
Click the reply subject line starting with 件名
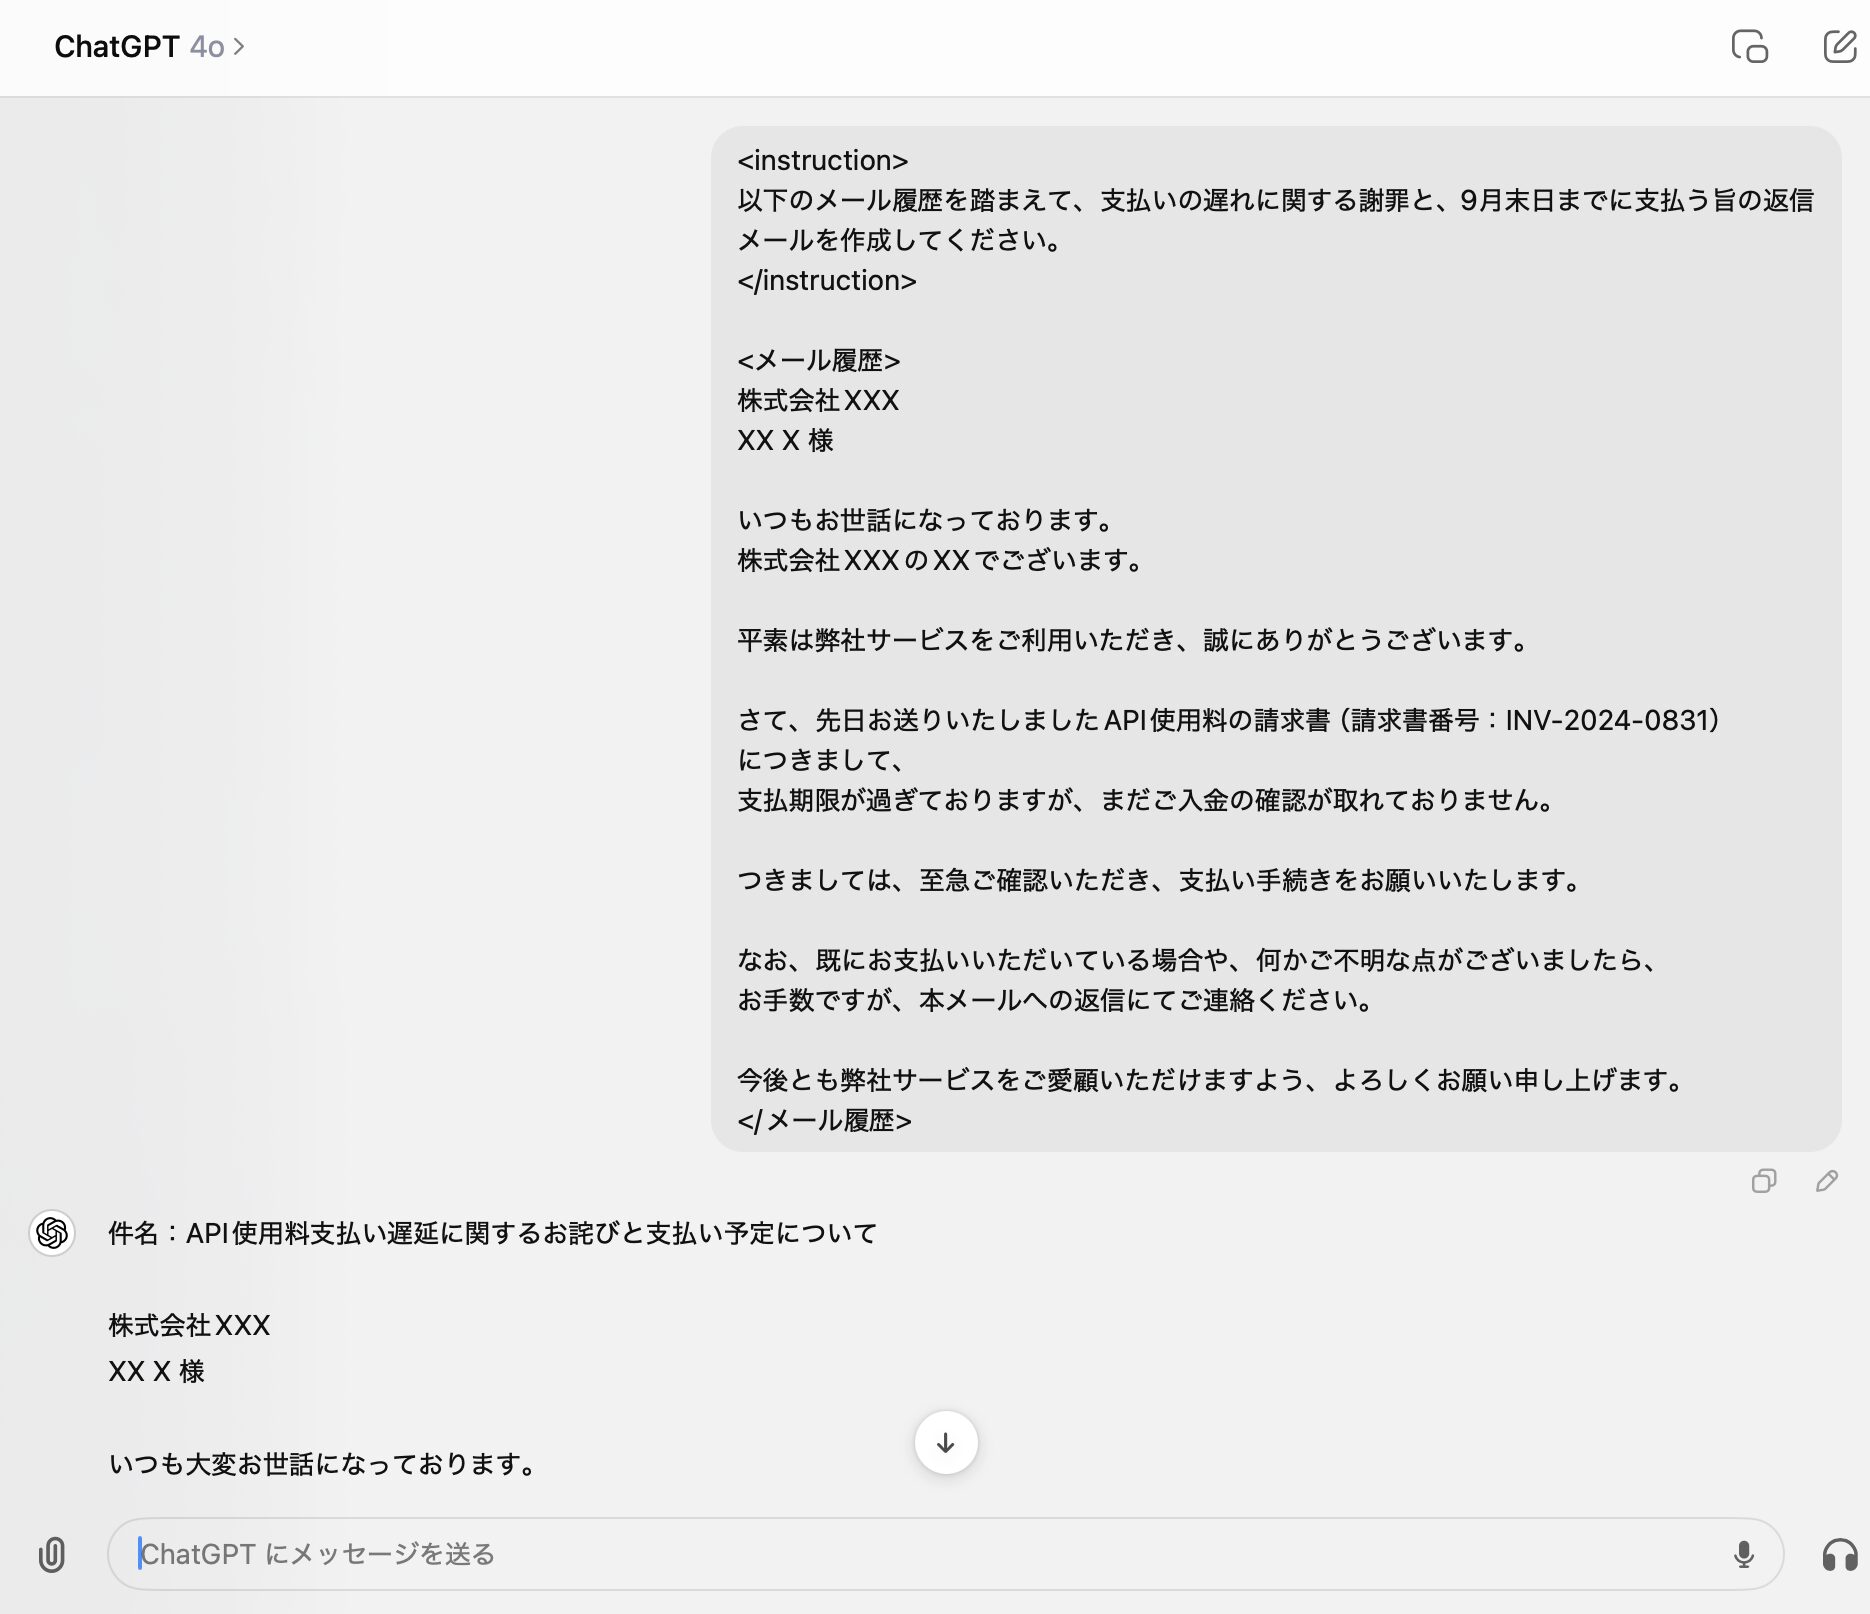click(x=492, y=1233)
